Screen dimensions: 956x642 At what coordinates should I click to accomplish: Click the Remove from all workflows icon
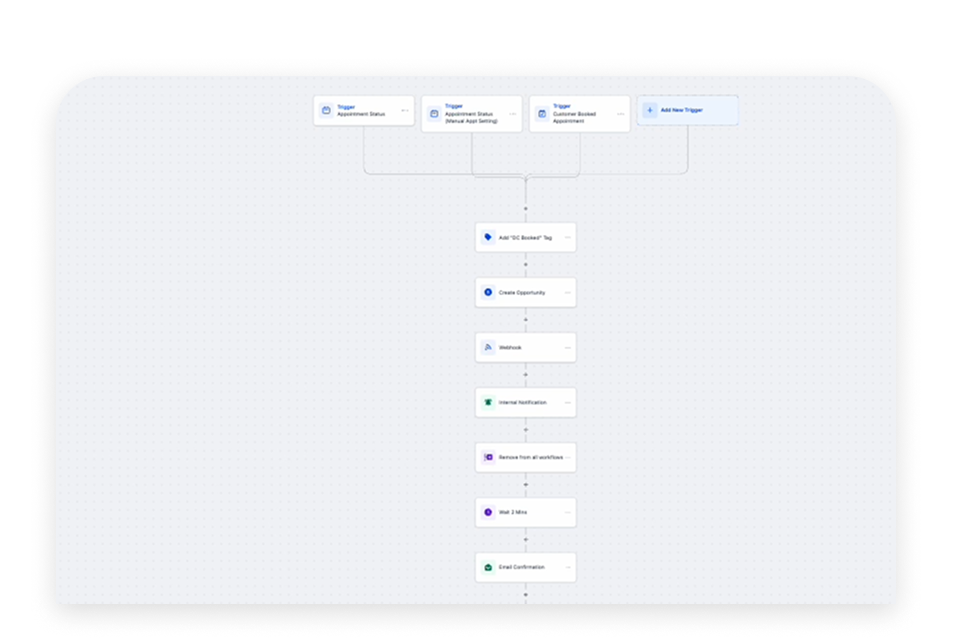point(488,457)
